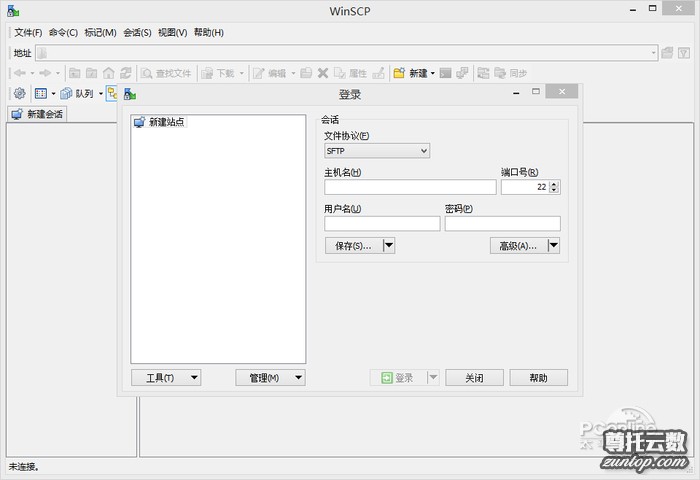The height and width of the screenshot is (480, 700).
Task: Click the Save (保存(S)...) button
Action: (354, 245)
